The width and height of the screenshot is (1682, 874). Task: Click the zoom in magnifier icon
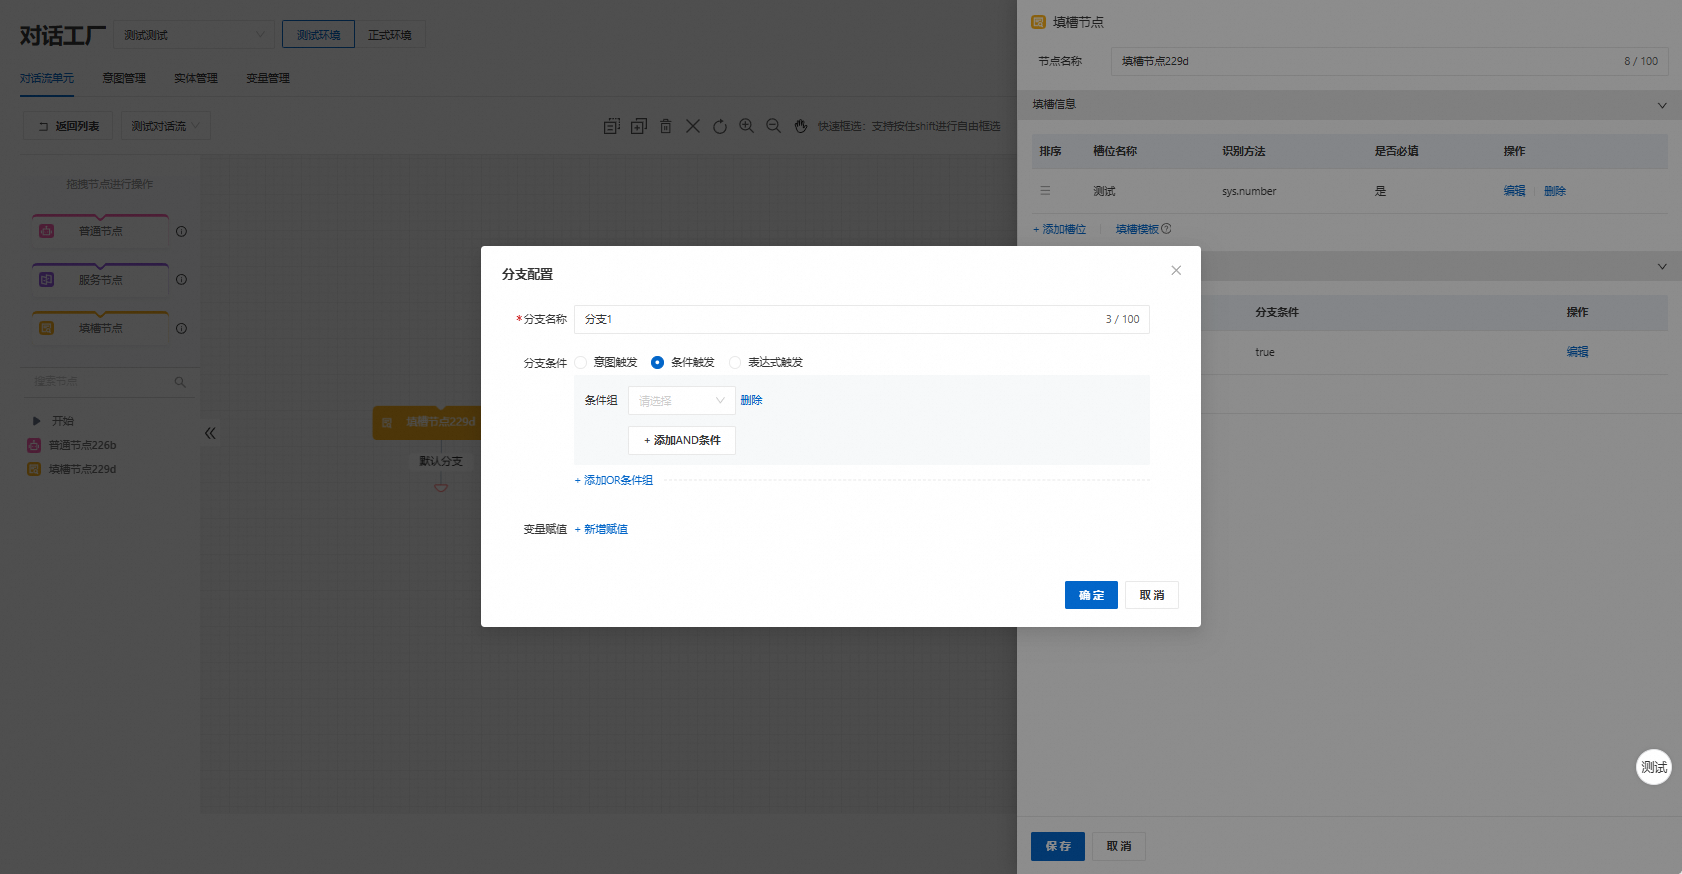747,126
